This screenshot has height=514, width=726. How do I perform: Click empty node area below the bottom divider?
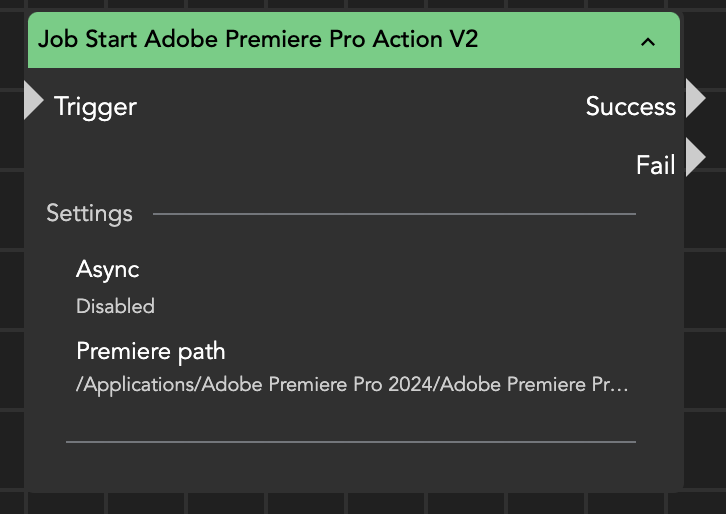click(x=350, y=468)
